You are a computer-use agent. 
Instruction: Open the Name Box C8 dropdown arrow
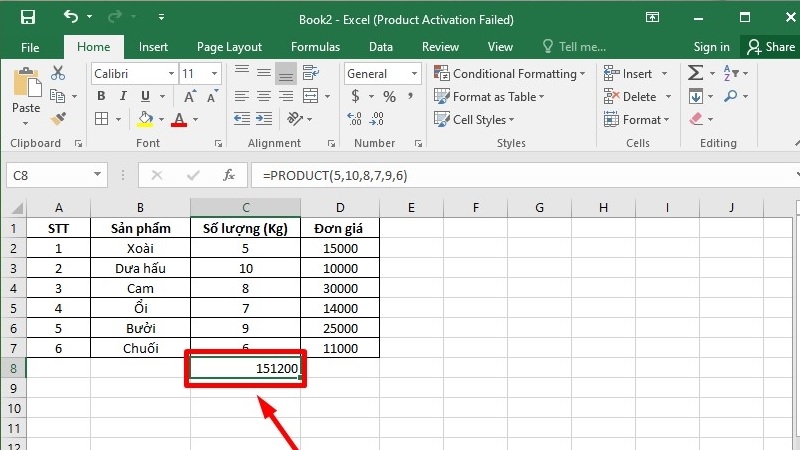coord(97,175)
